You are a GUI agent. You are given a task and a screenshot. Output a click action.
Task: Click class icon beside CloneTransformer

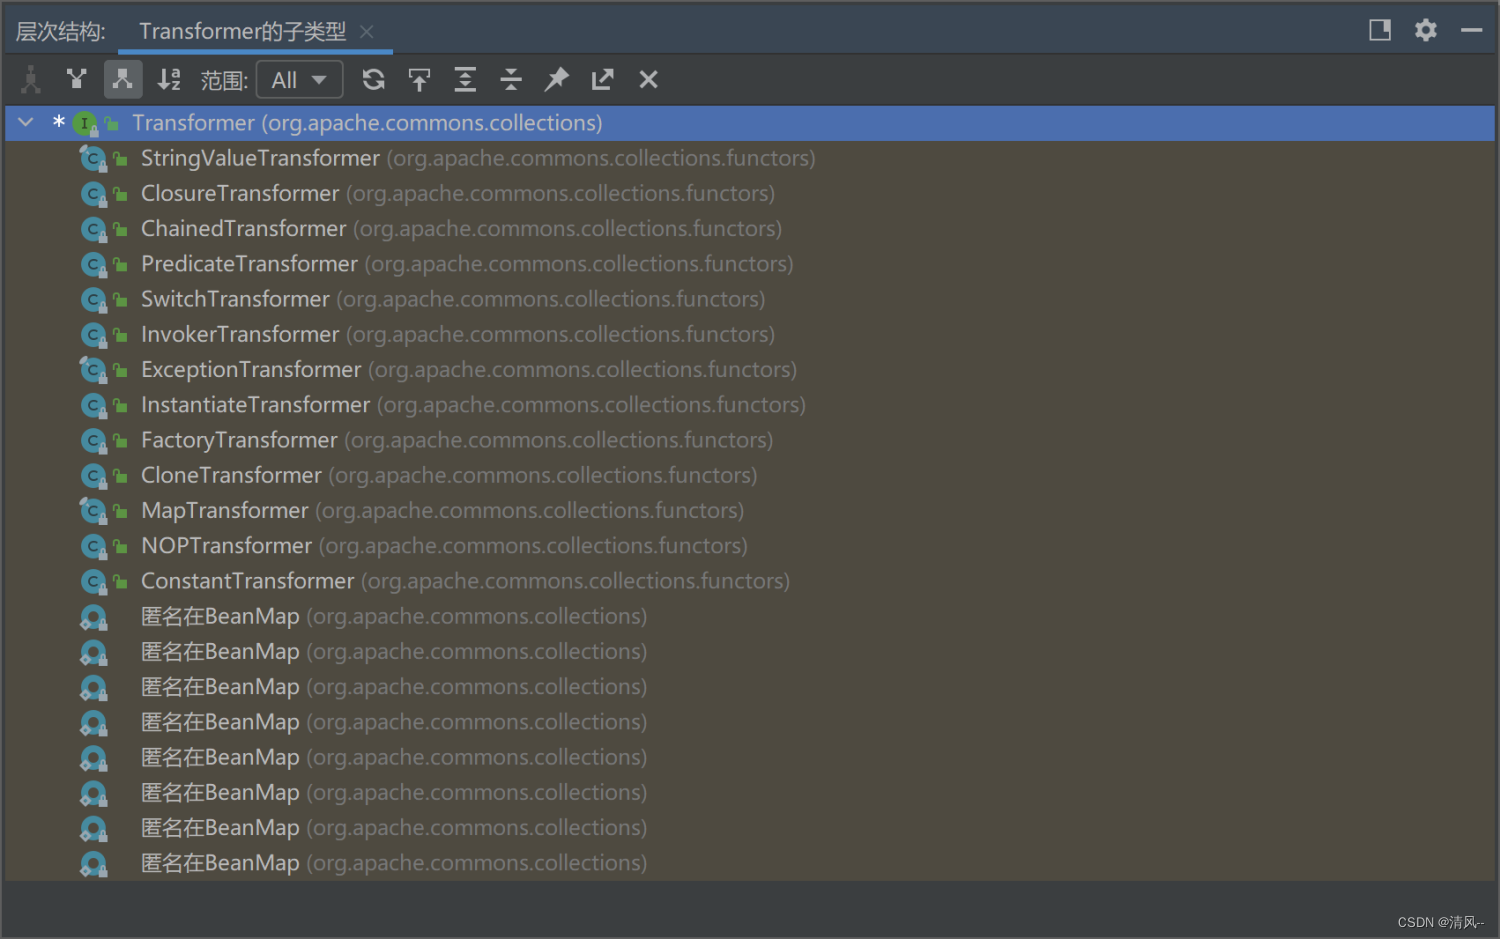point(93,476)
